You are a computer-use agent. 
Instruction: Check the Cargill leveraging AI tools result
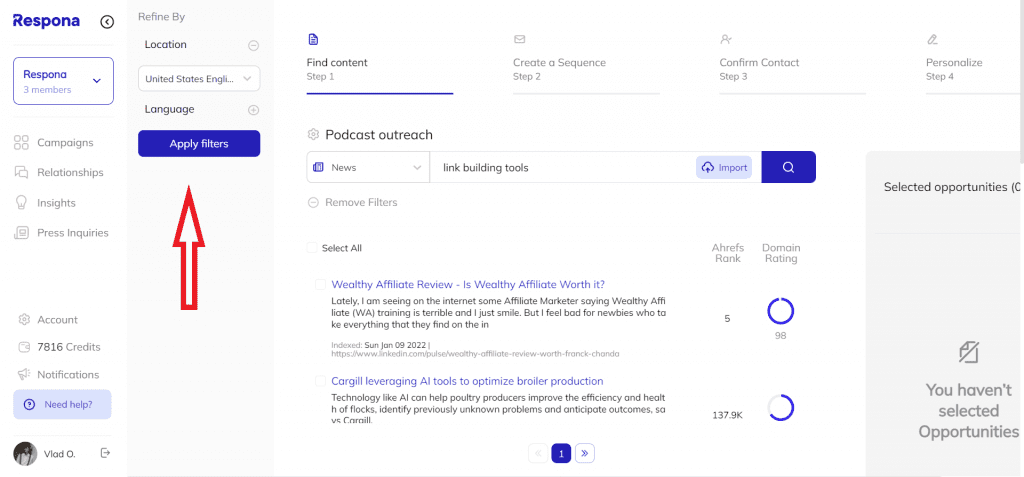(x=320, y=380)
